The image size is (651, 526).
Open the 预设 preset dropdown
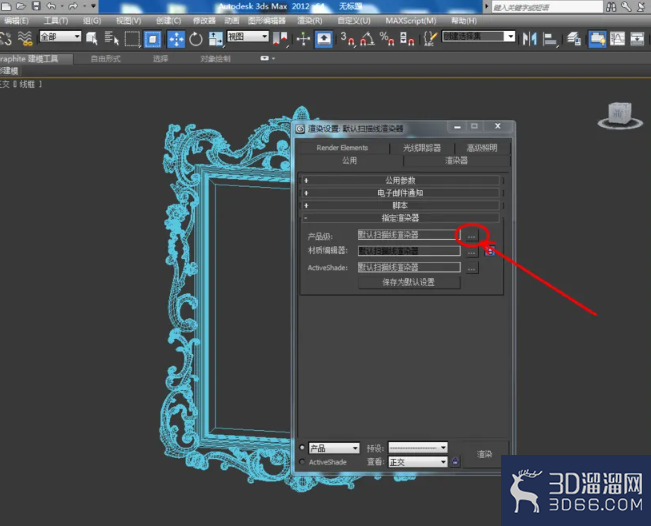pos(418,448)
